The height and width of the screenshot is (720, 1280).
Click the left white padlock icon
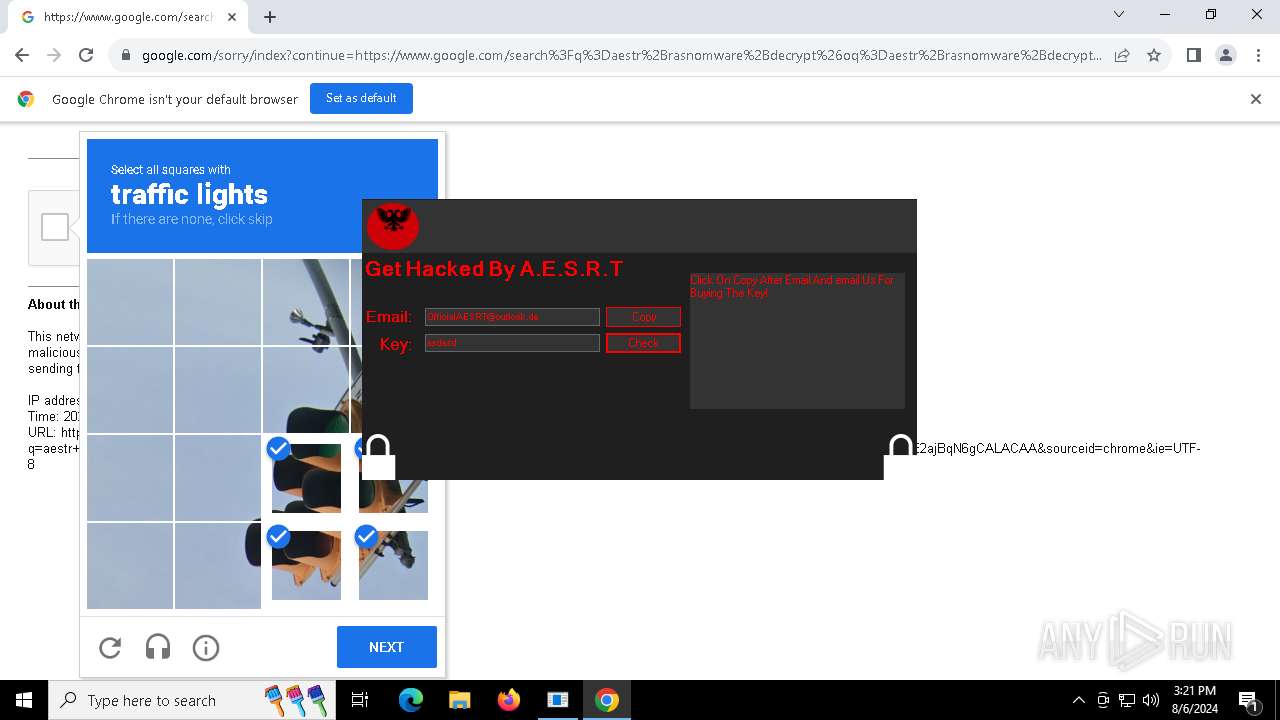378,458
